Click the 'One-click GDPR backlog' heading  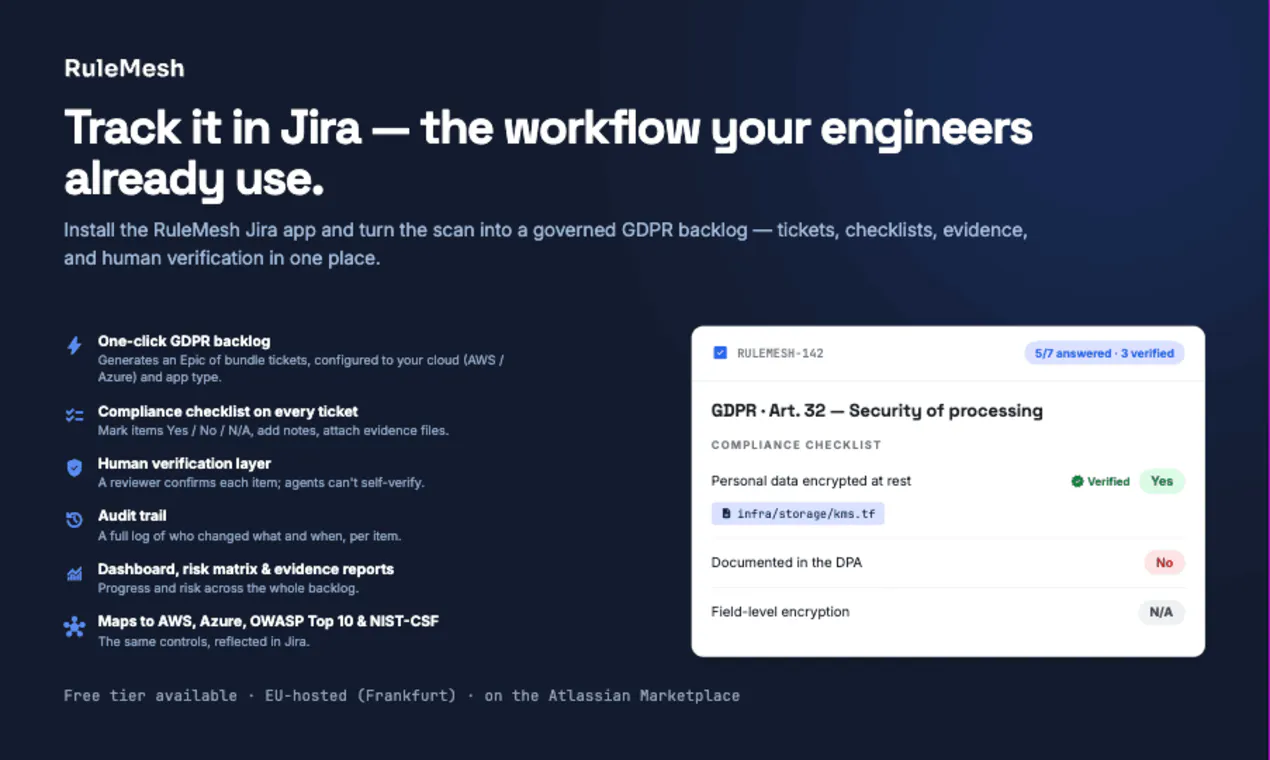(184, 341)
